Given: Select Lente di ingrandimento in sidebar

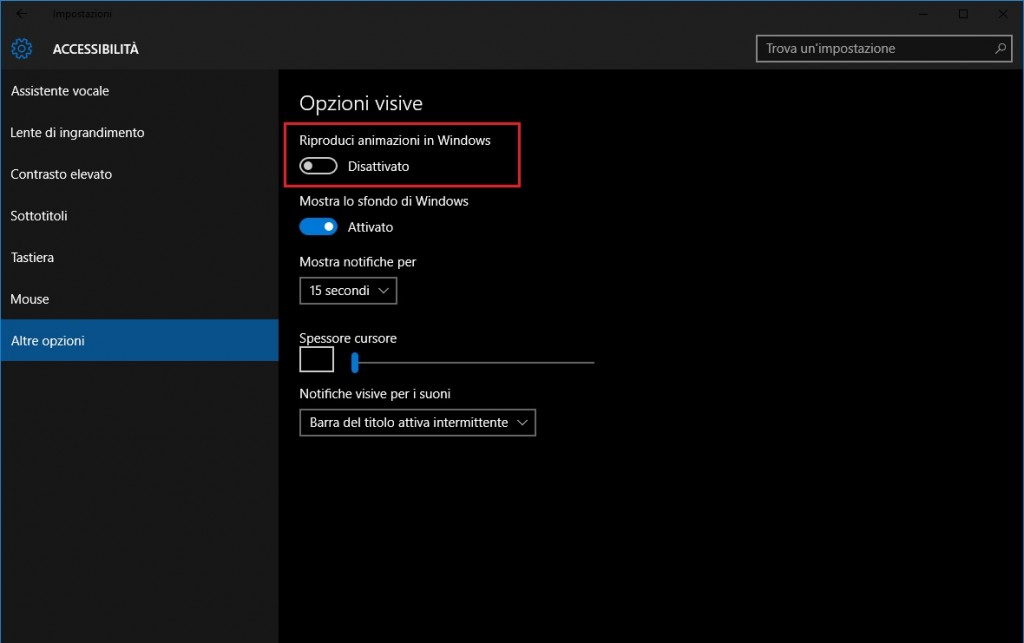Looking at the screenshot, I should point(78,133).
